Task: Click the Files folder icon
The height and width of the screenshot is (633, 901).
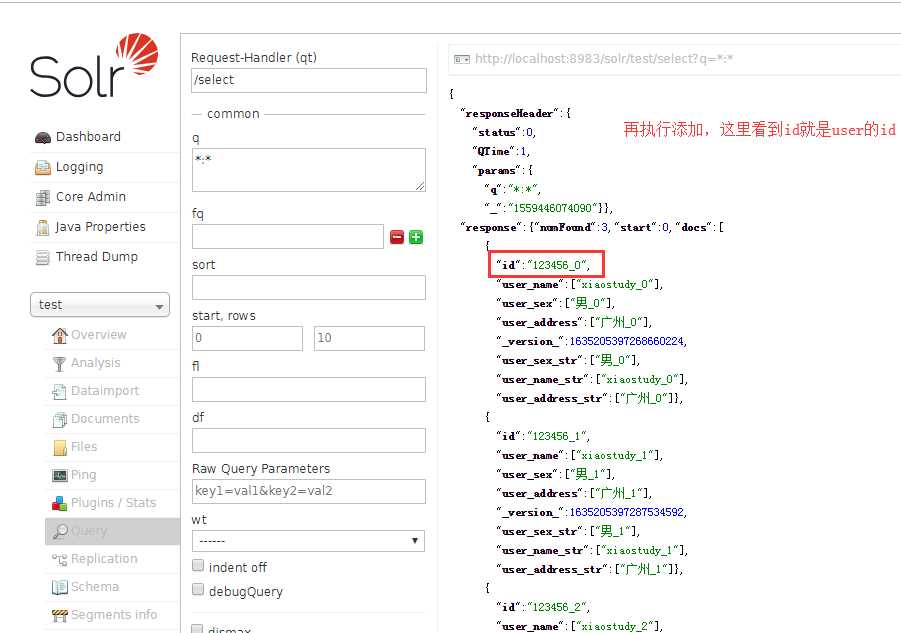Action: (60, 447)
